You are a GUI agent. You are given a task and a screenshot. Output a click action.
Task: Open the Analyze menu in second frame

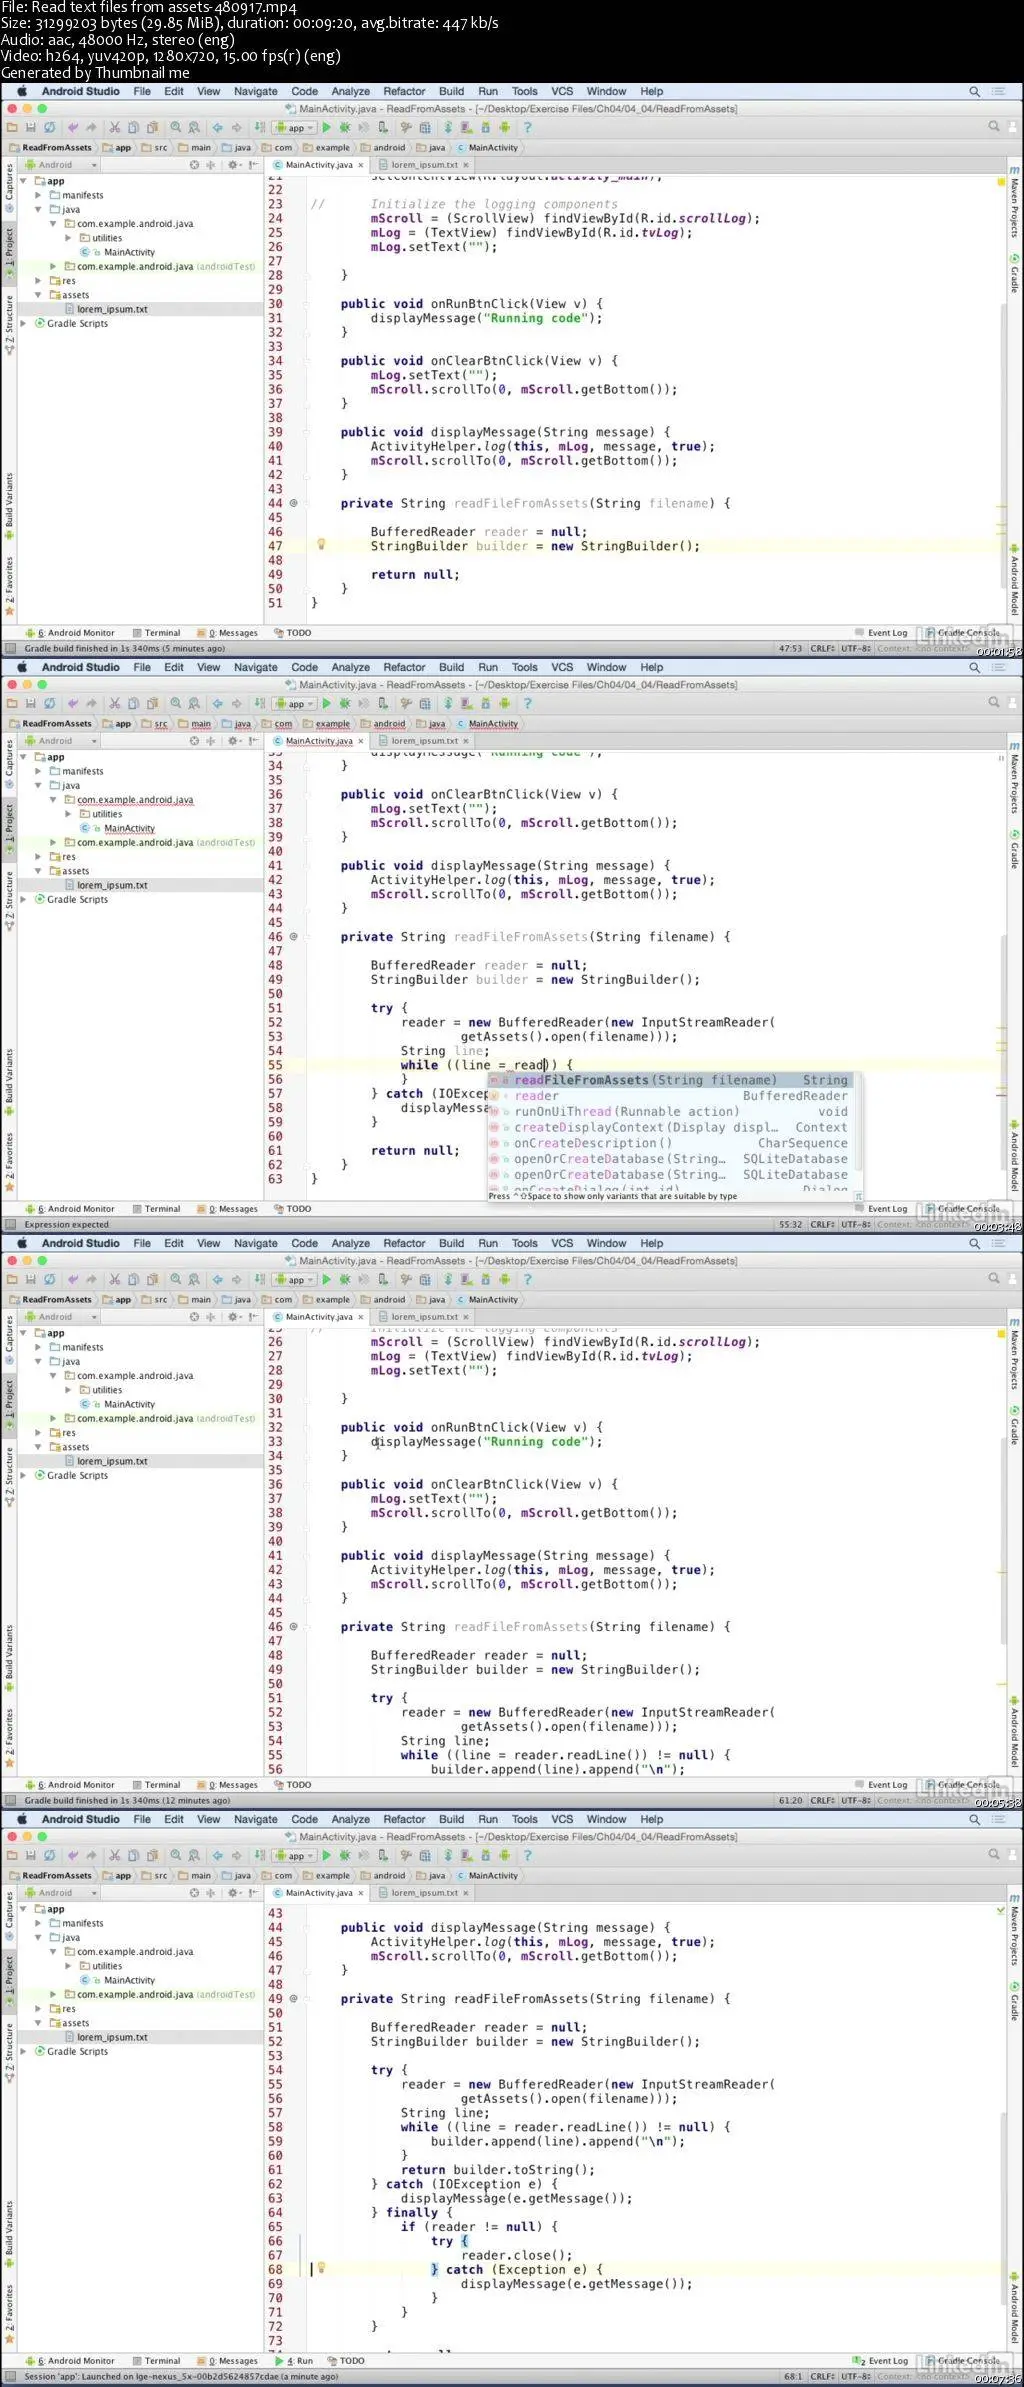point(351,667)
